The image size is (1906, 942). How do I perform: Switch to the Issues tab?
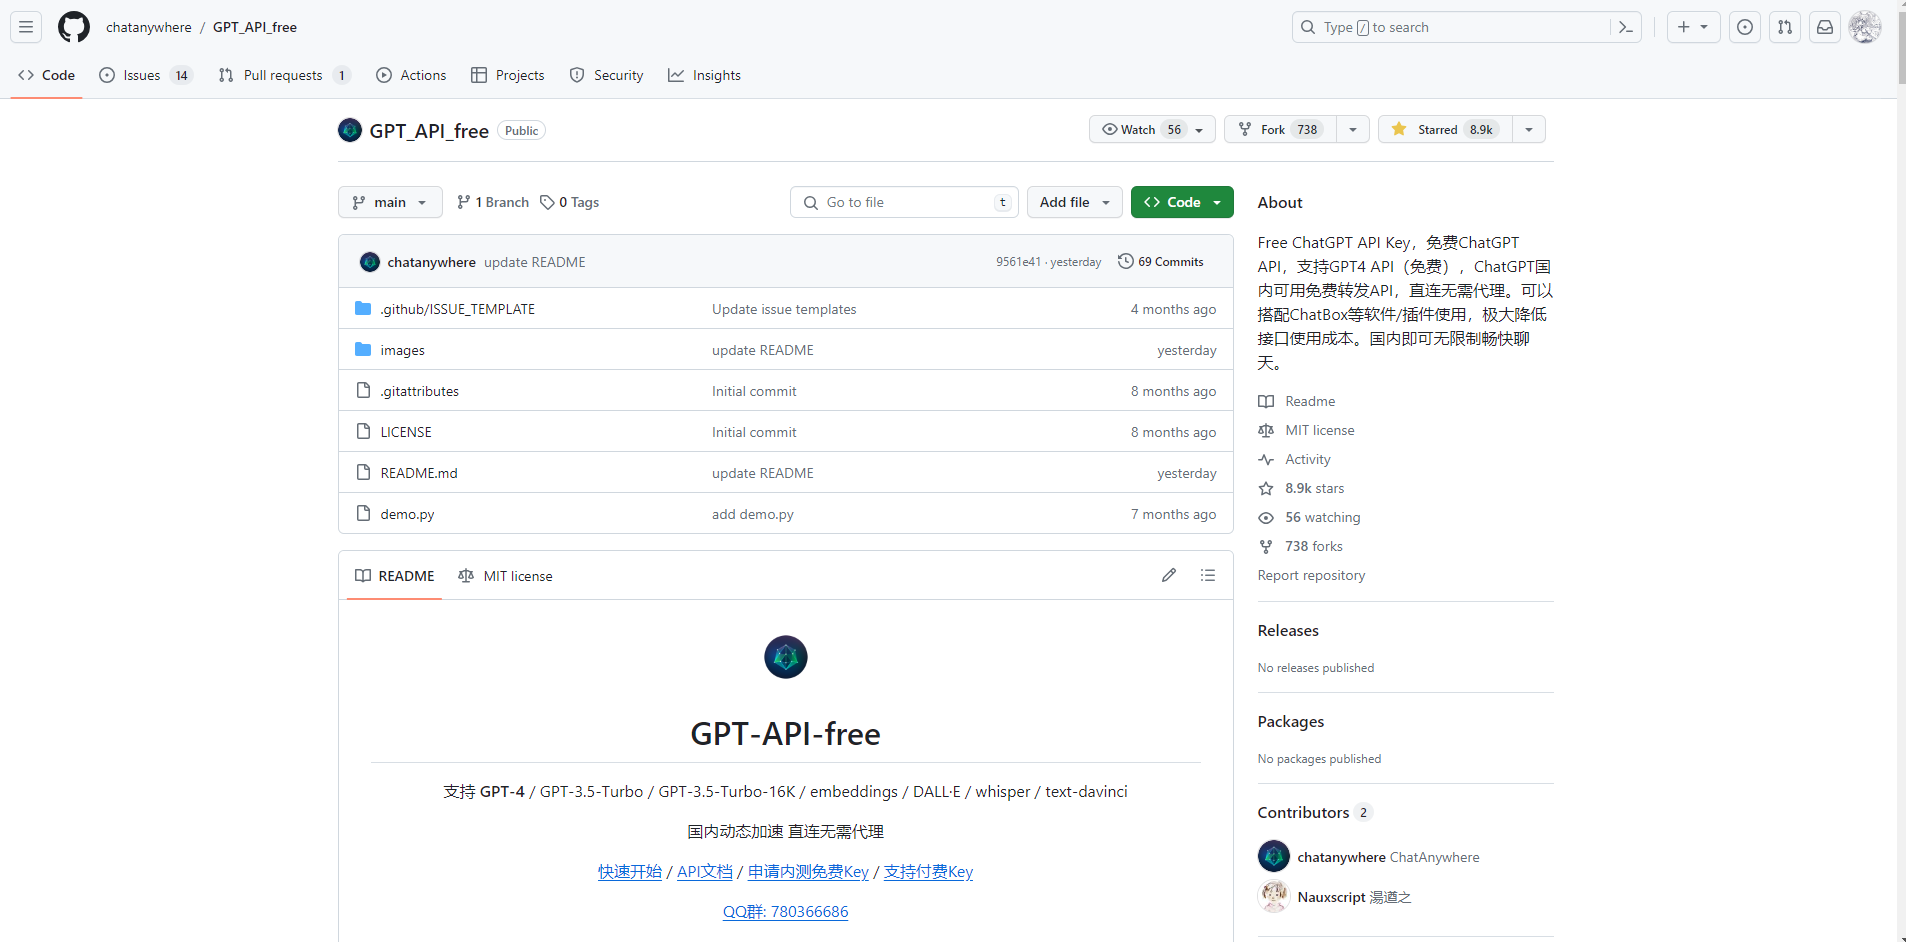coord(146,75)
